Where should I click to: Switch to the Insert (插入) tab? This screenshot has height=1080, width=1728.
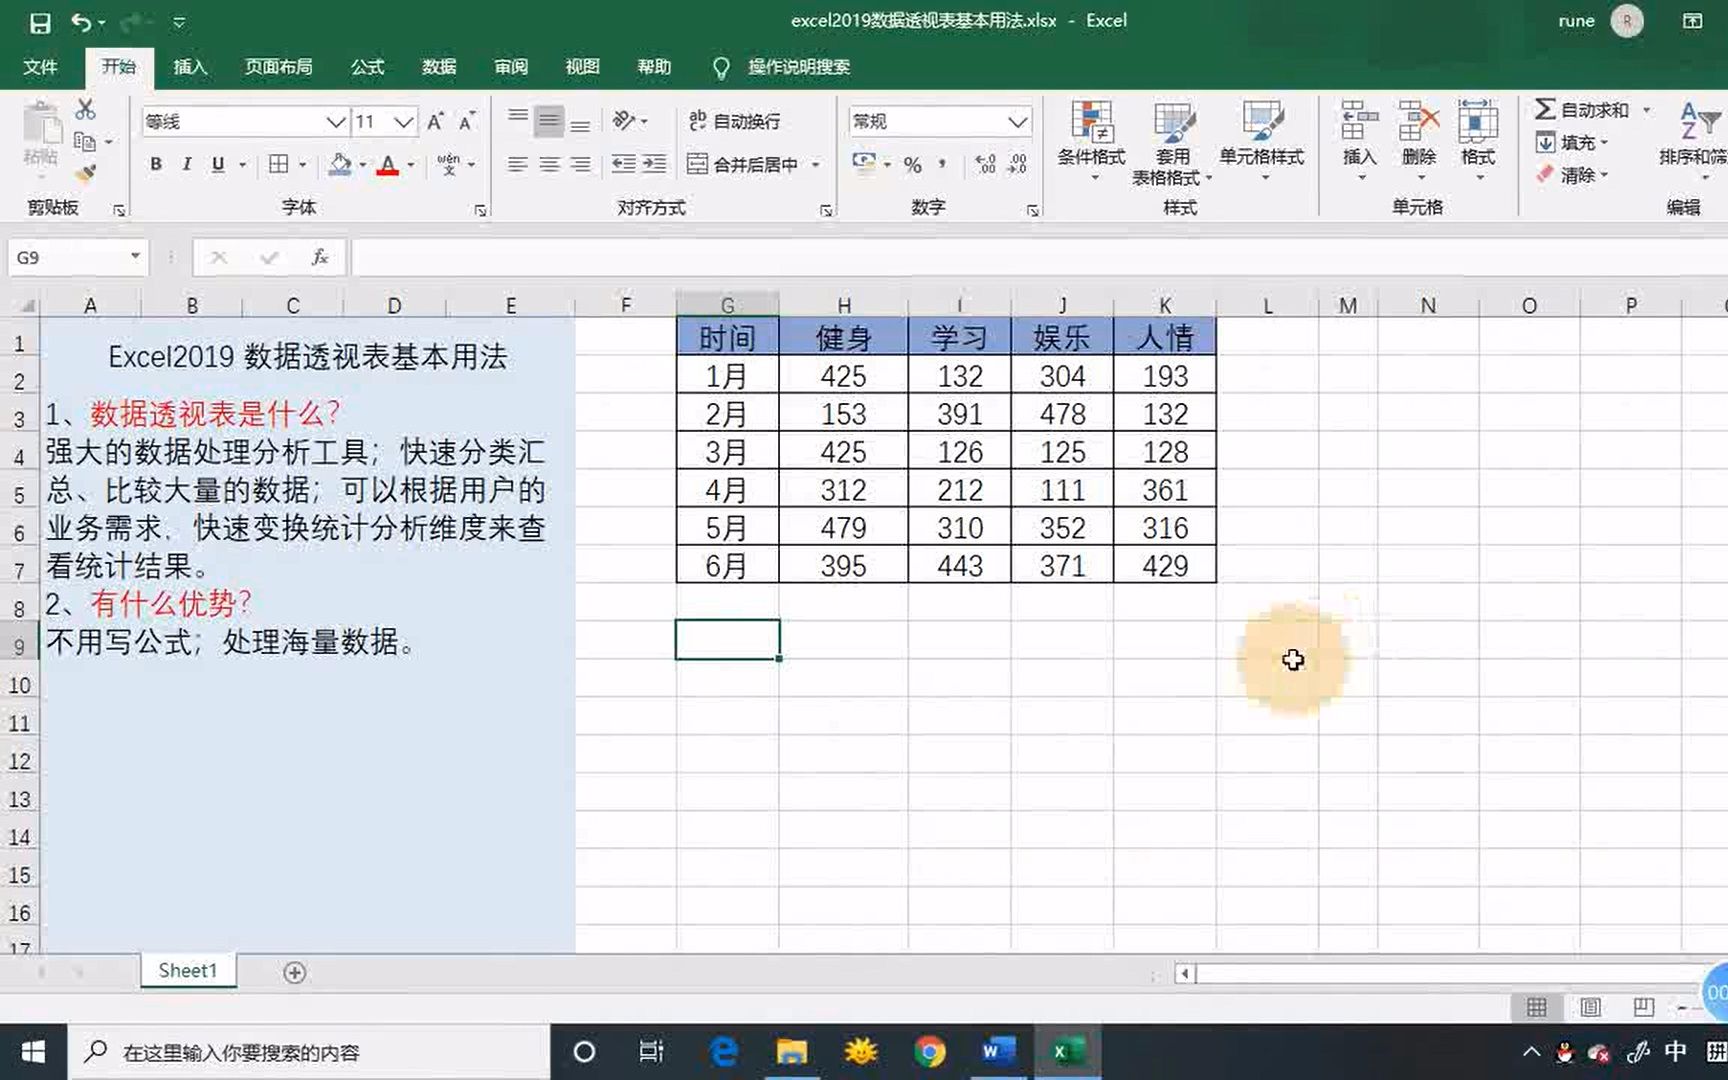coord(190,67)
